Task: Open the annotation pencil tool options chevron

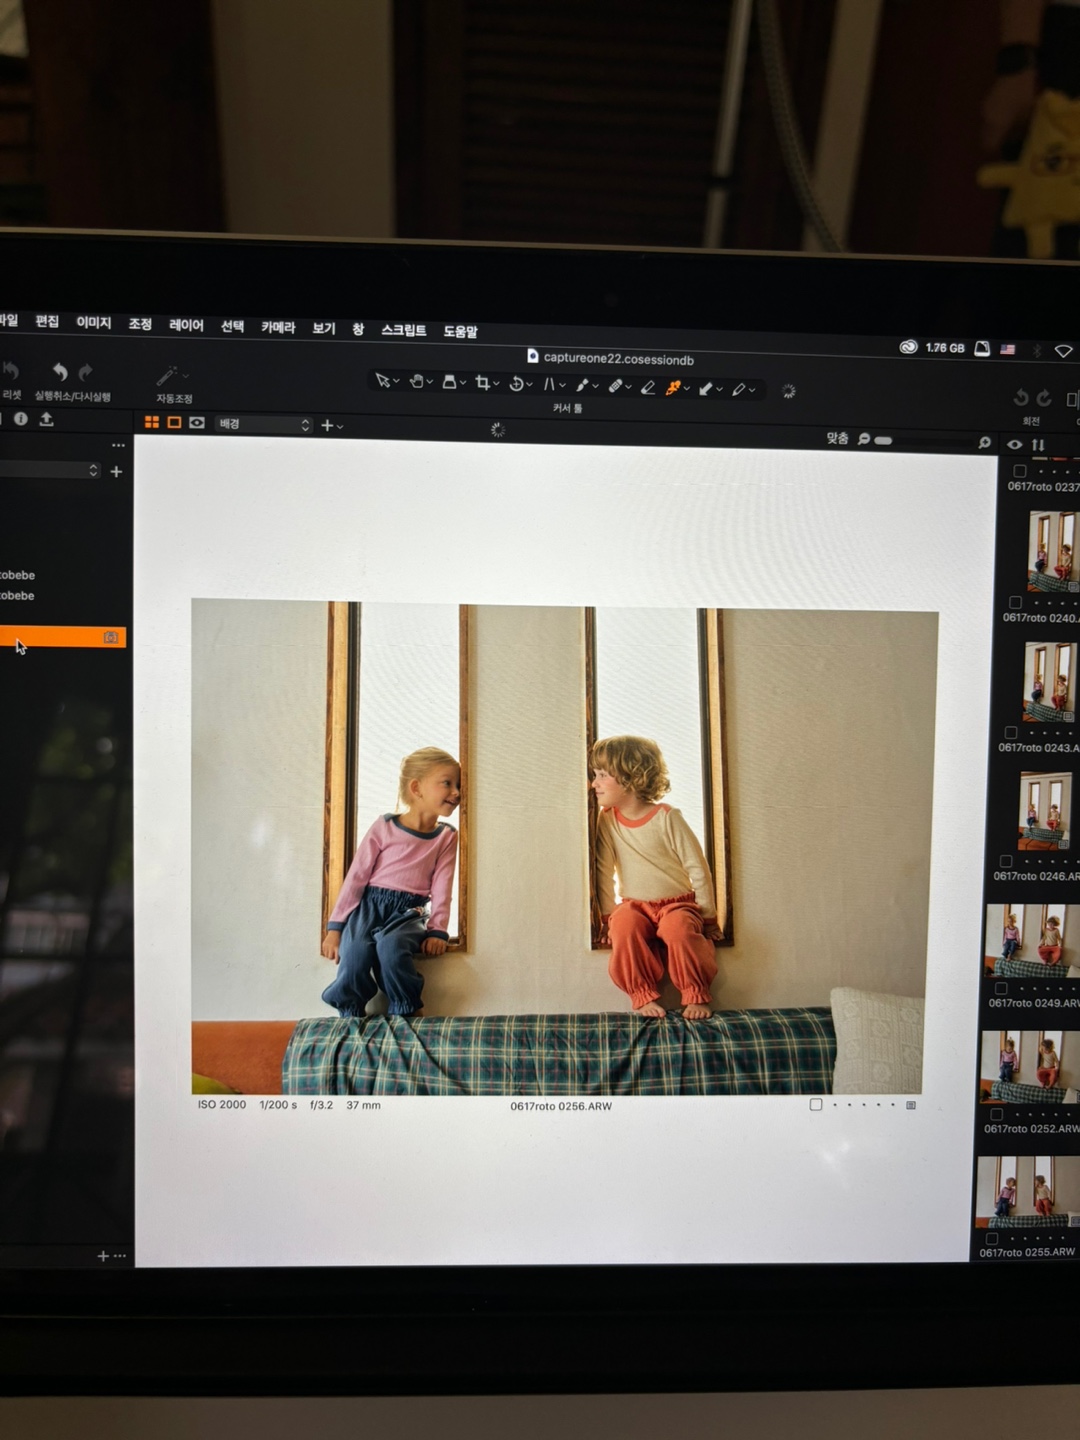Action: coord(752,390)
